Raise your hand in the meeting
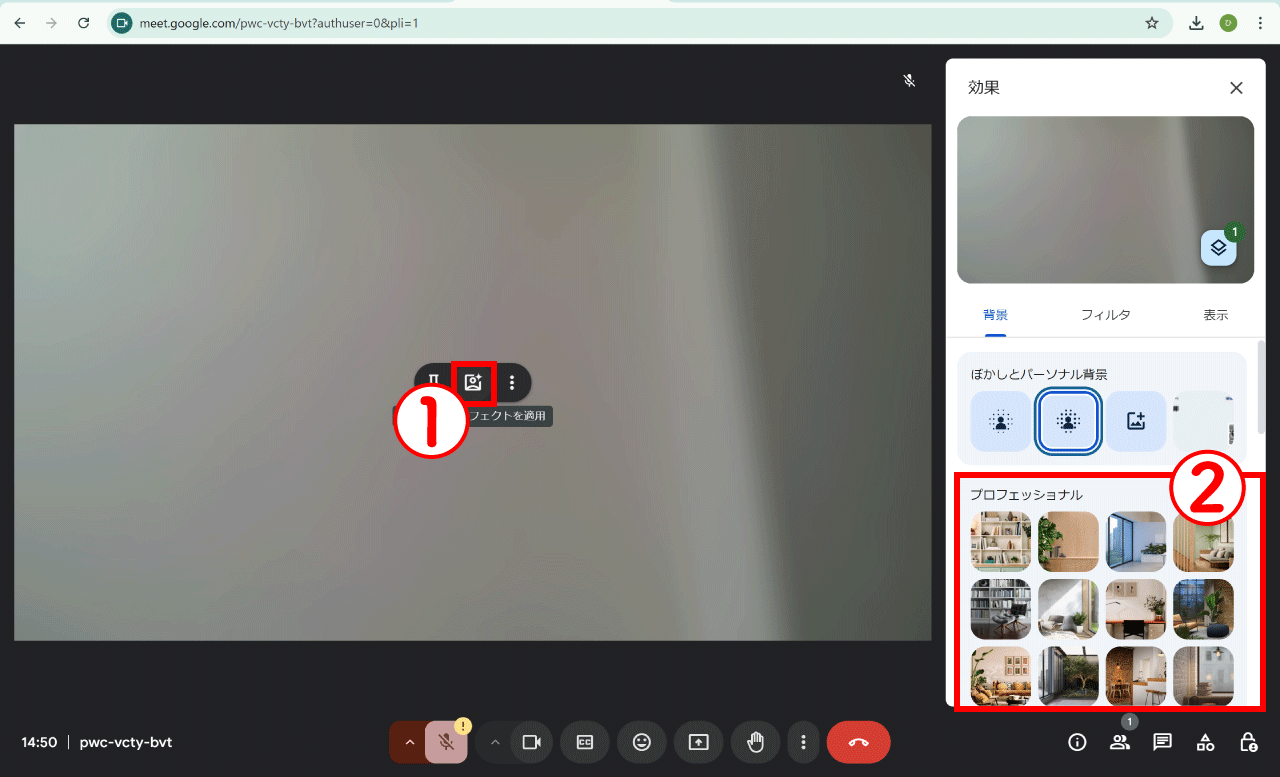Viewport: 1280px width, 777px height. (755, 742)
